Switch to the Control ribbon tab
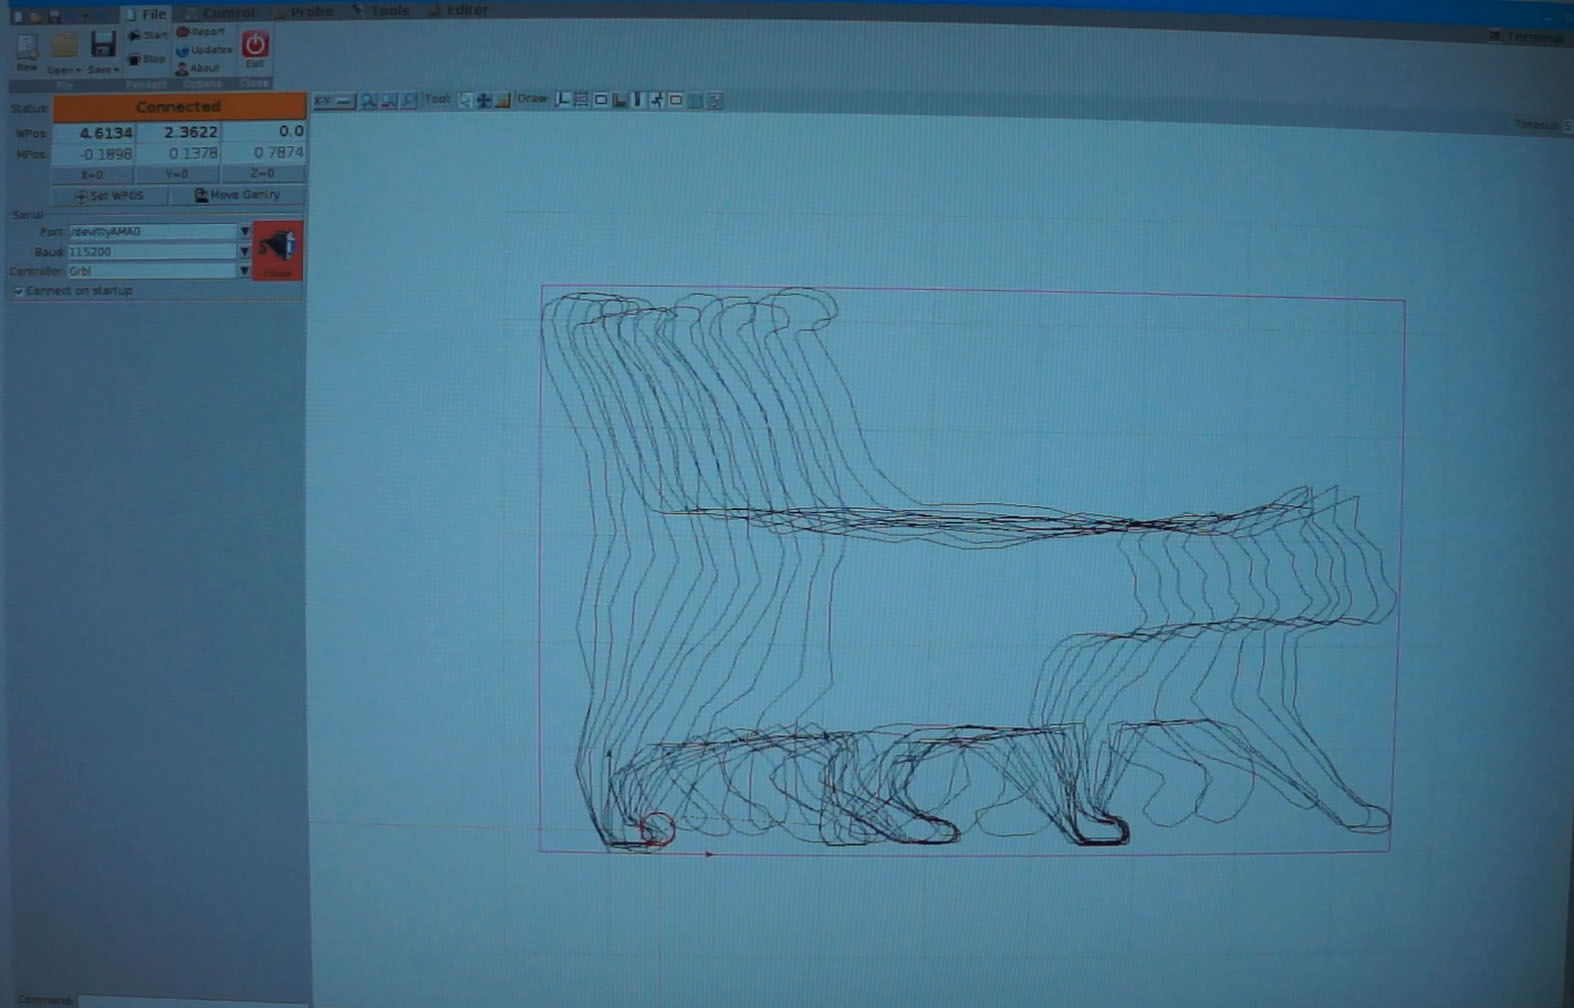Screen dimensions: 1574x1008 [221, 13]
